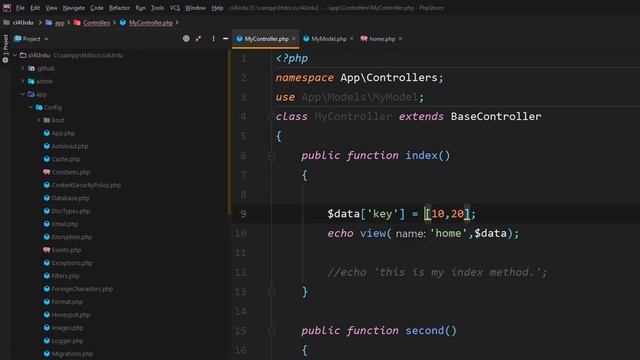Expand the admin folder
The width and height of the screenshot is (640, 360).
click(23, 81)
